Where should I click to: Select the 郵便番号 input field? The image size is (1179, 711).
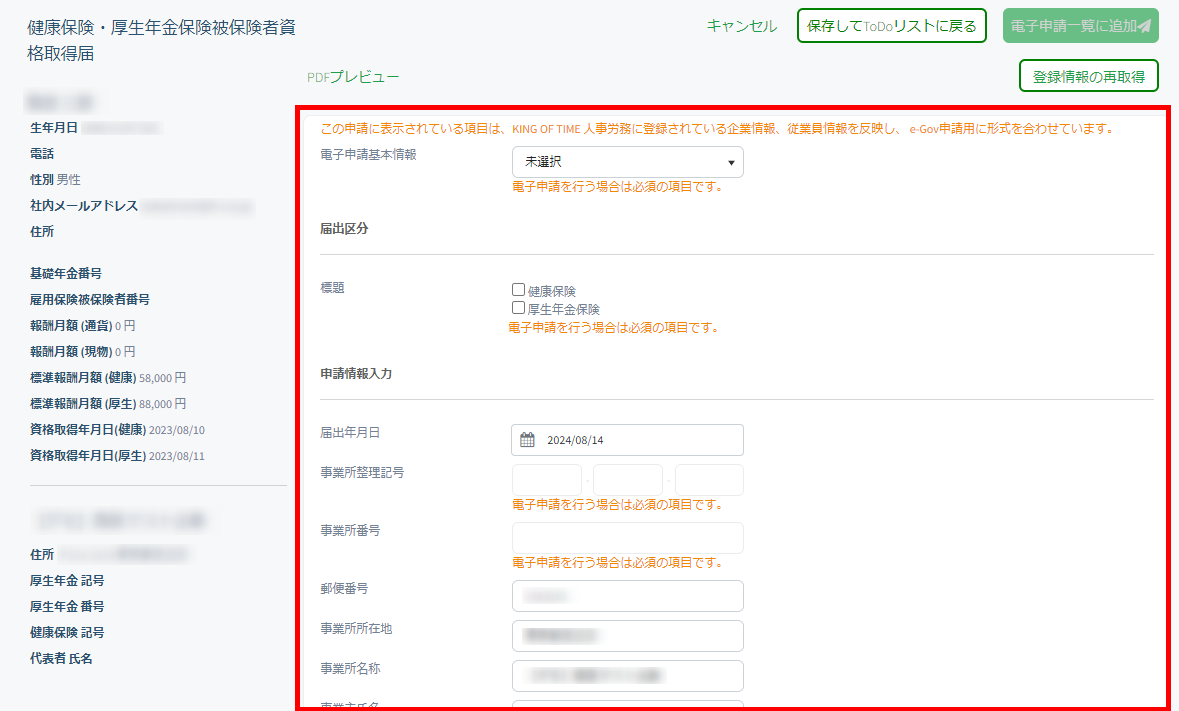click(627, 596)
